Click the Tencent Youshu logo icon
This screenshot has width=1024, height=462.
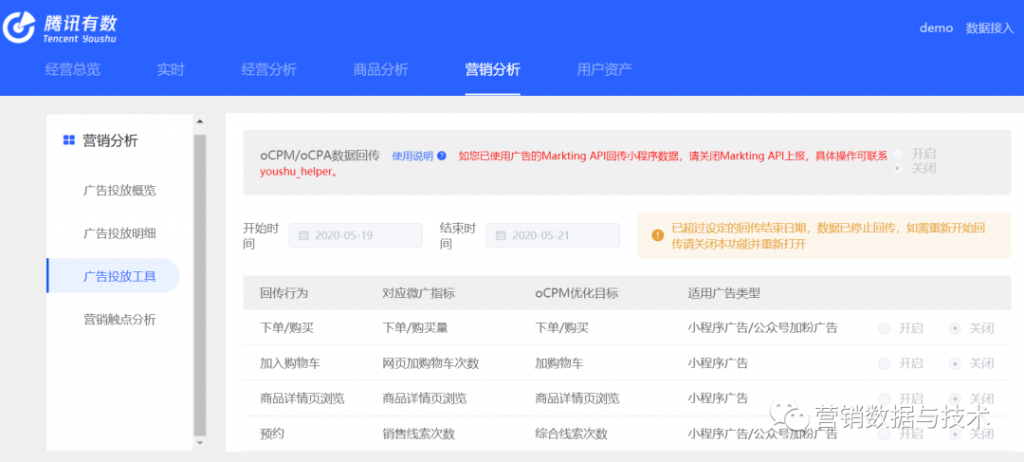click(x=18, y=29)
